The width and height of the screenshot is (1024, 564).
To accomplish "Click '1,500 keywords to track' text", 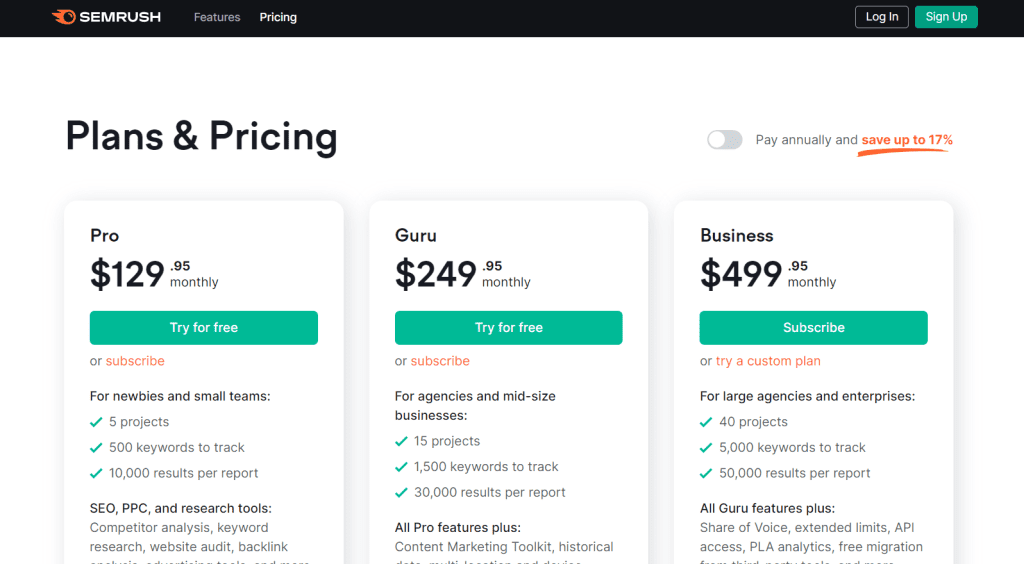I will [486, 467].
